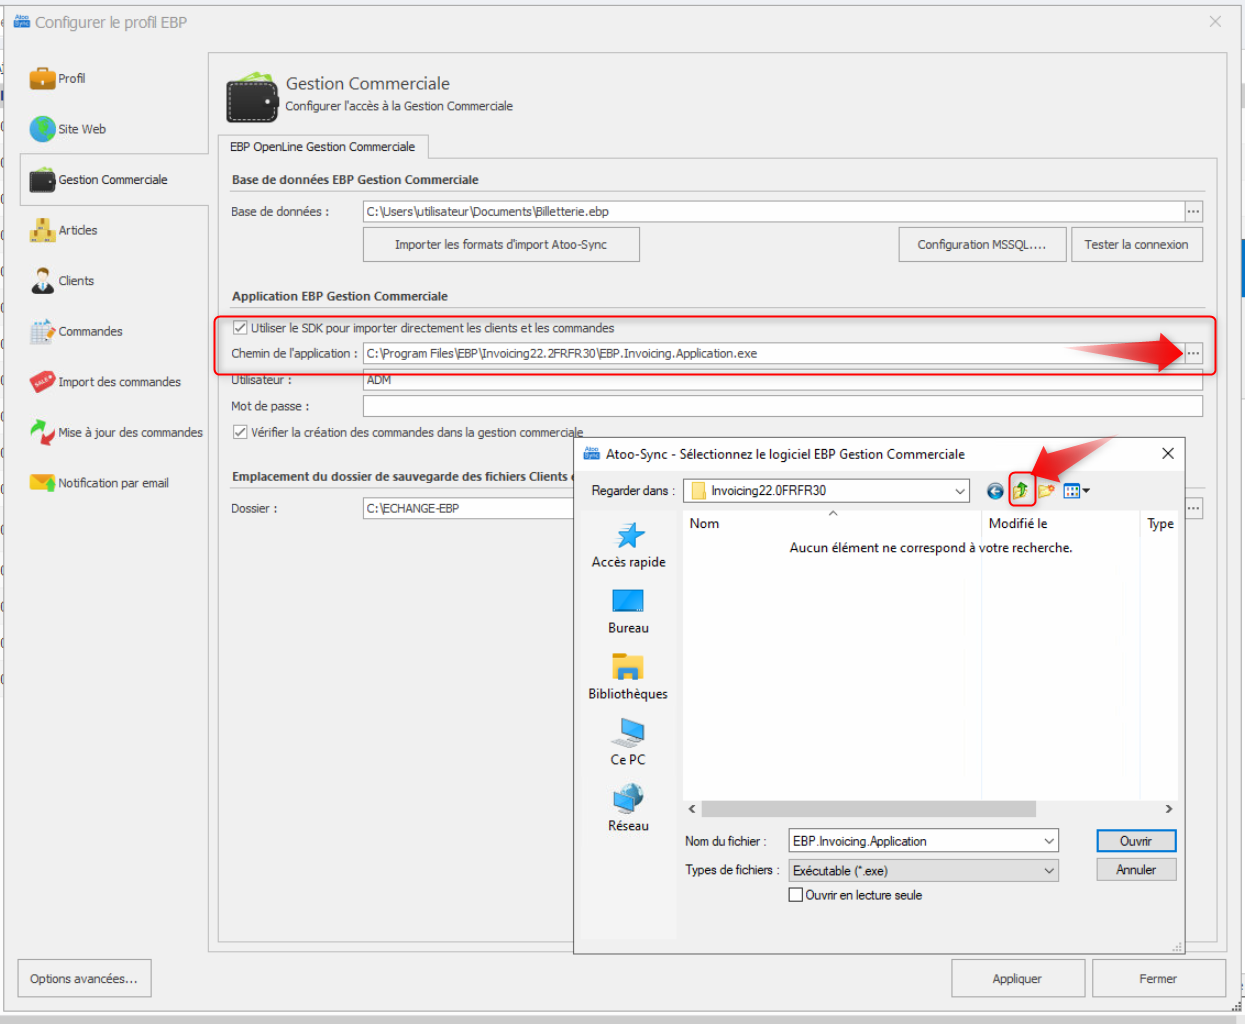The height and width of the screenshot is (1024, 1245).
Task: Click the Appliquer button
Action: click(x=1018, y=979)
